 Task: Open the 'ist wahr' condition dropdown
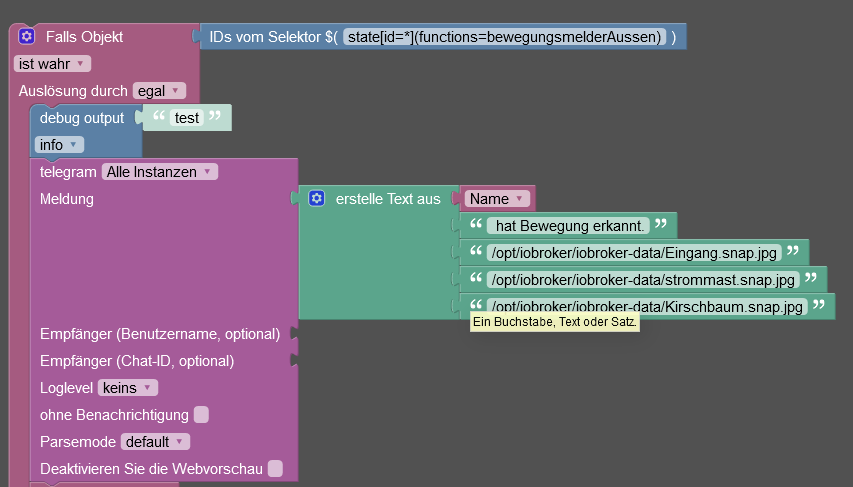(52, 64)
